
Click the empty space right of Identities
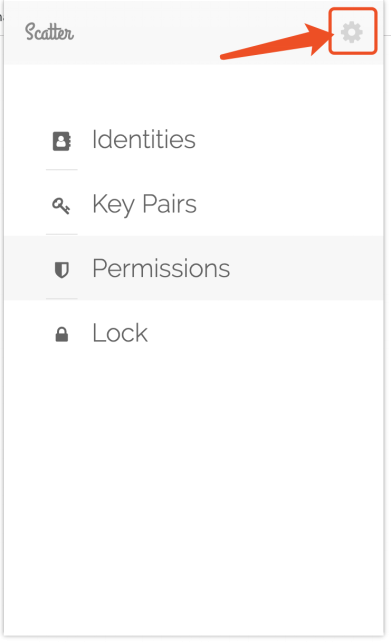[x=289, y=139]
